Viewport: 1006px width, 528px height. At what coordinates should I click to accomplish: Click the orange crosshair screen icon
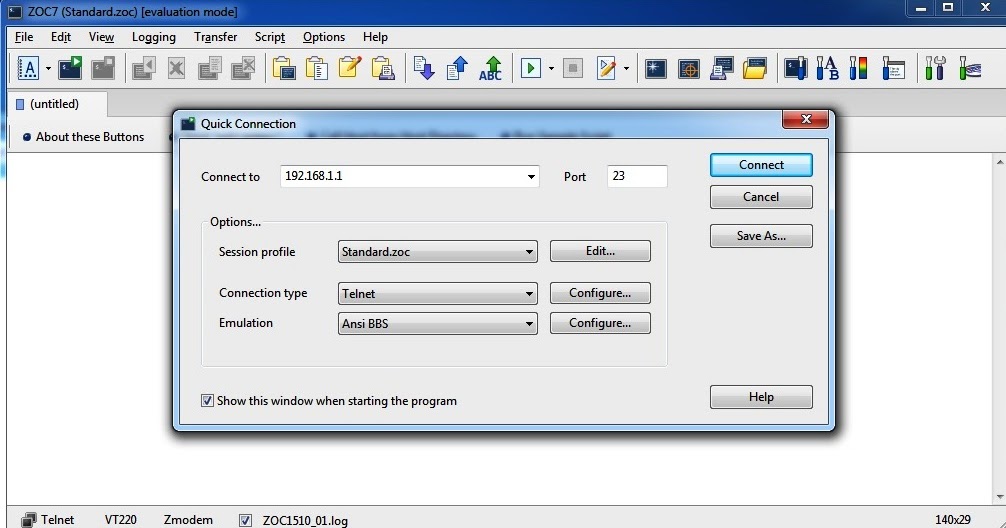point(689,68)
